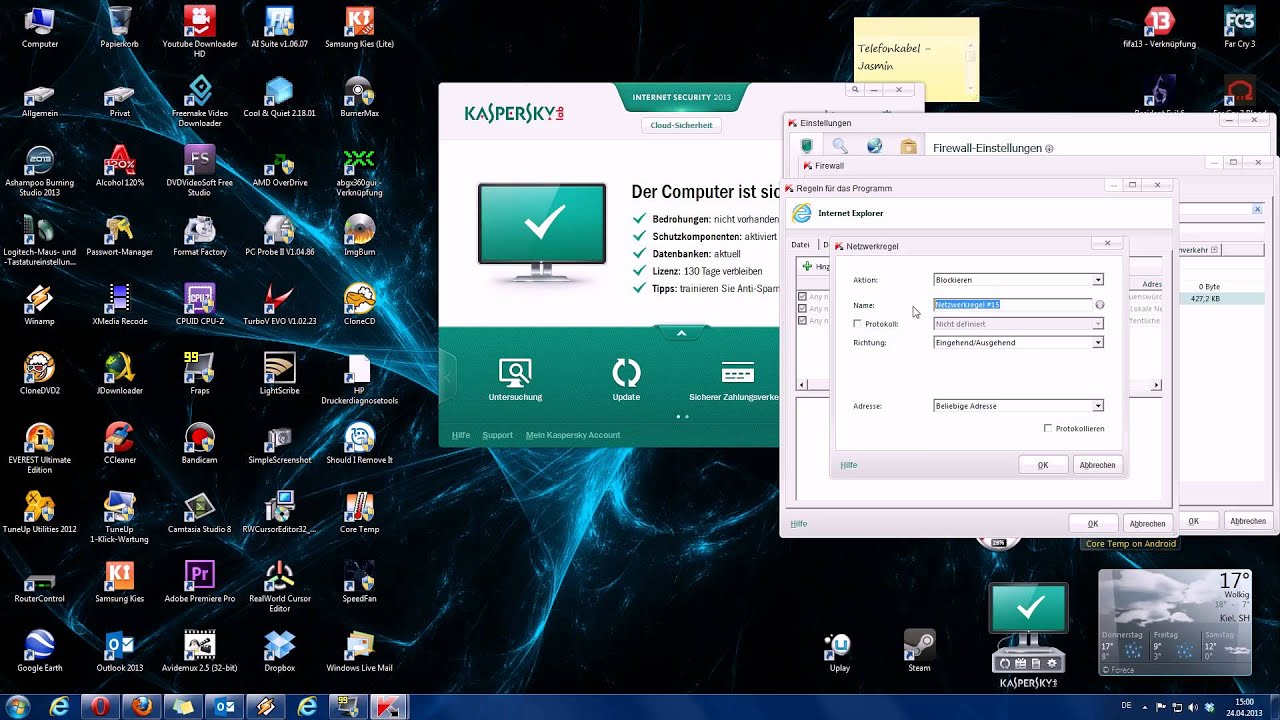Image resolution: width=1280 pixels, height=720 pixels.
Task: Open the Advanced settings box tab in Einstellungen
Action: [908, 147]
